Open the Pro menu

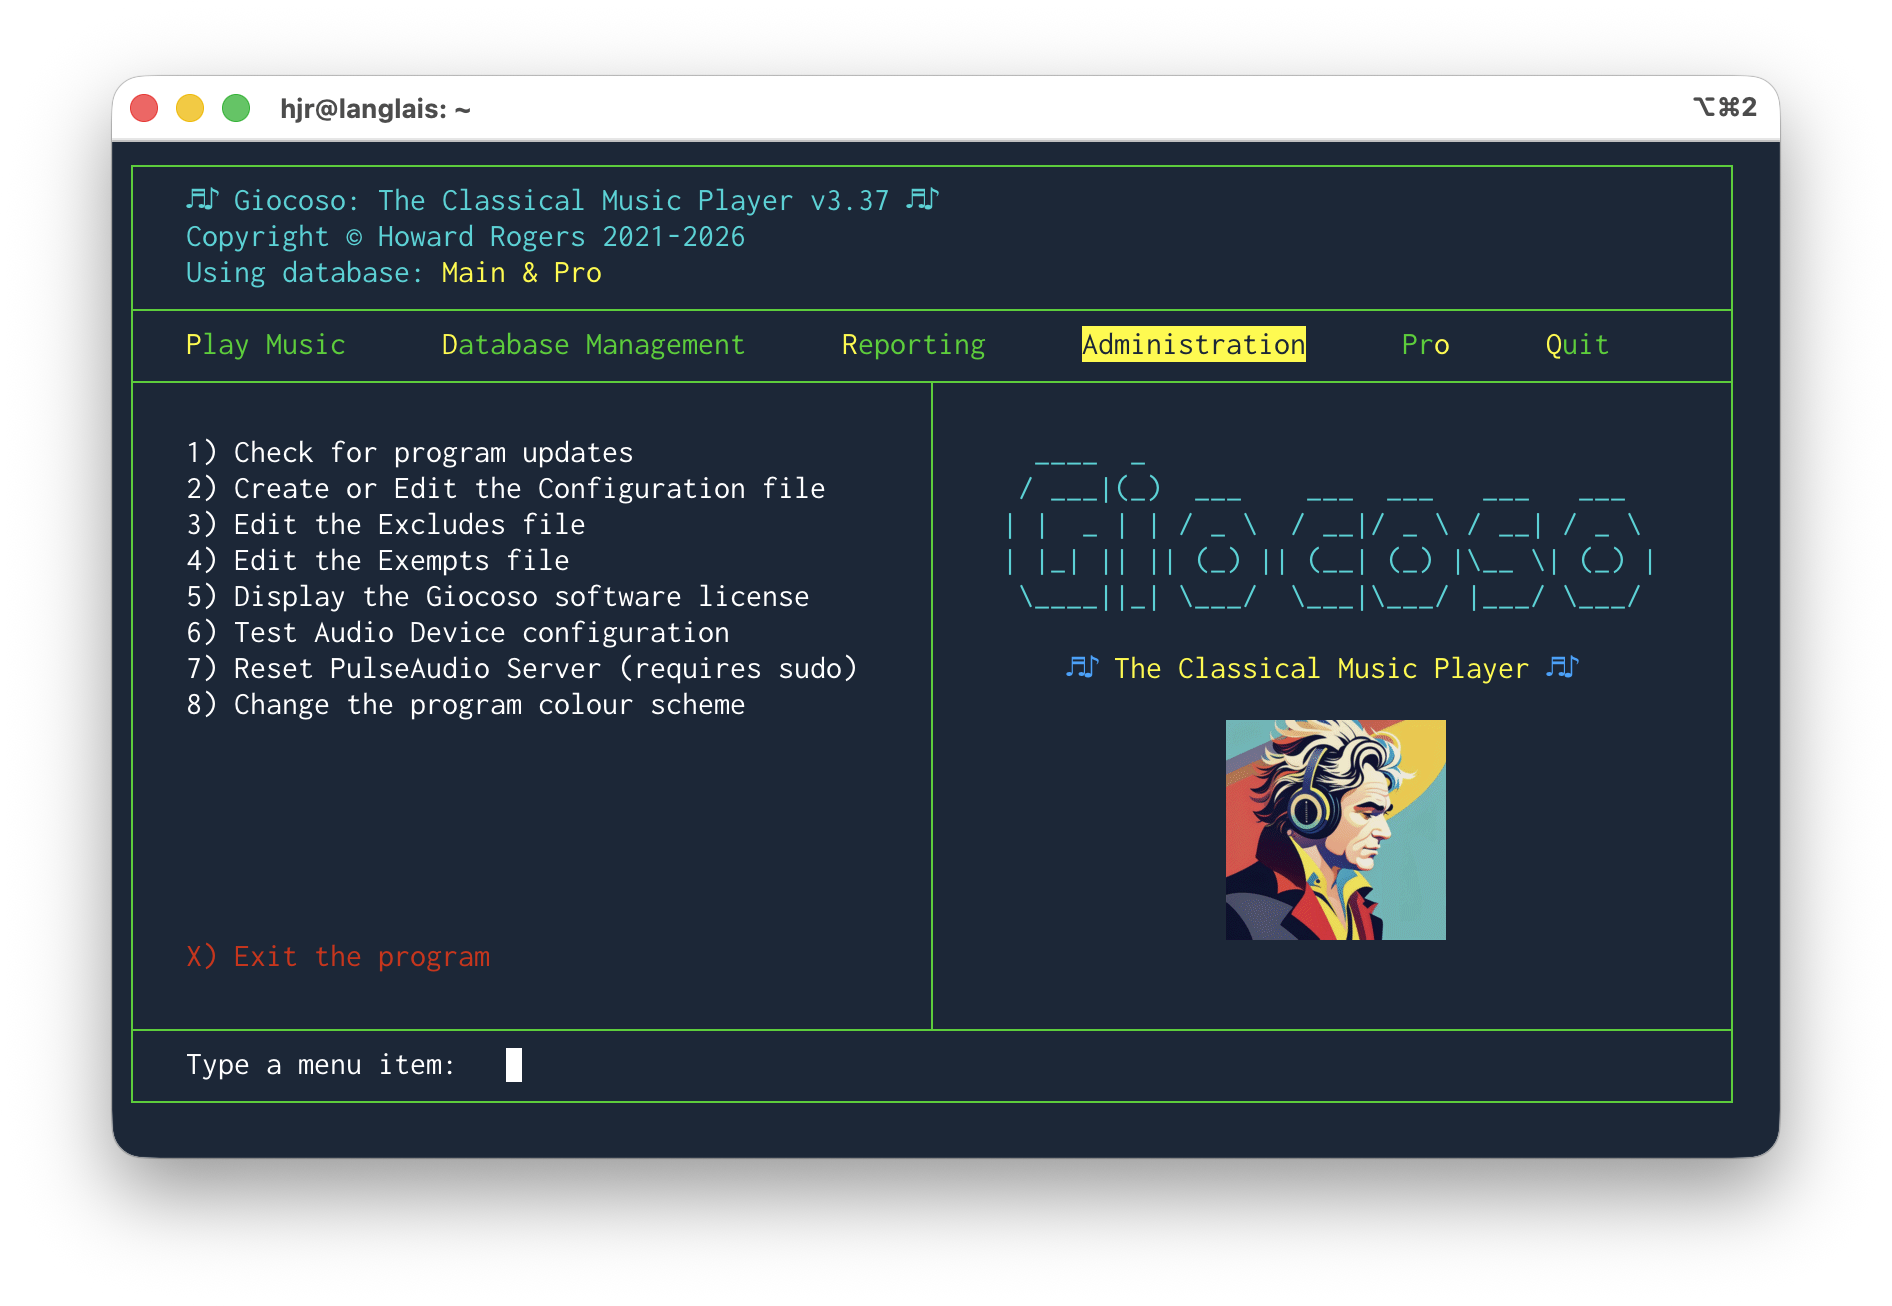click(x=1425, y=345)
